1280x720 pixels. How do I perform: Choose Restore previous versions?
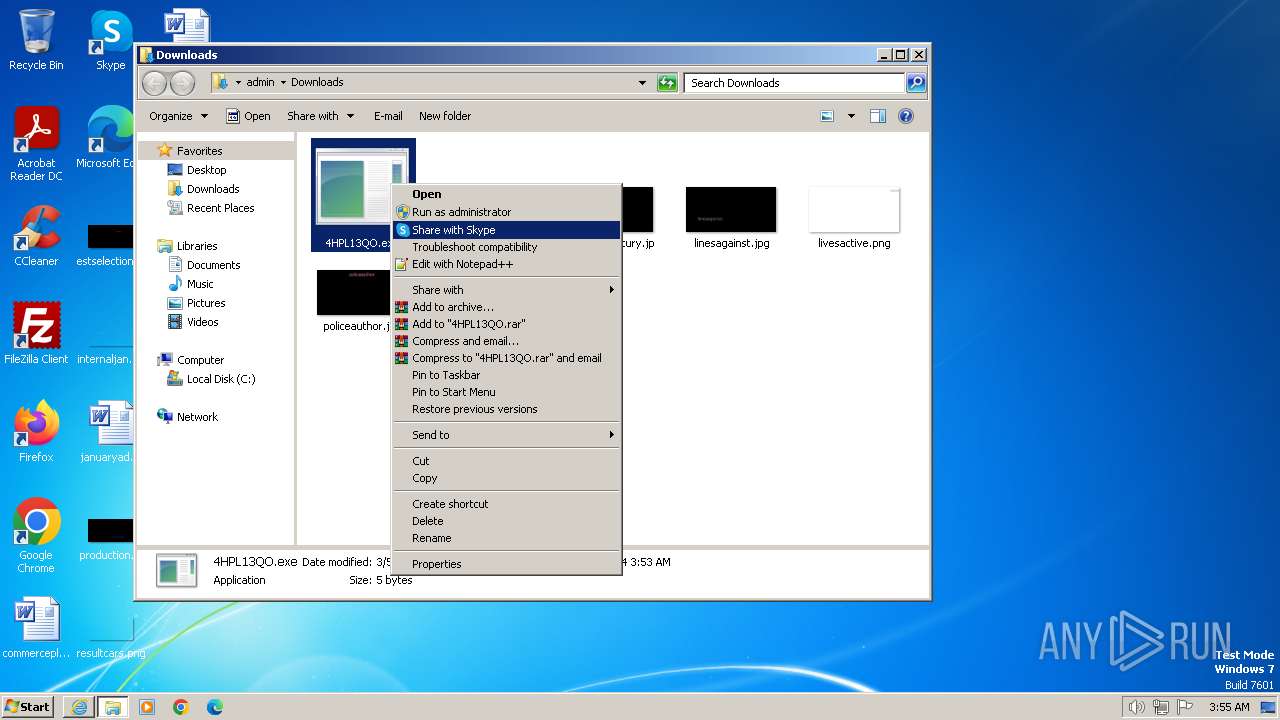pyautogui.click(x=506, y=409)
